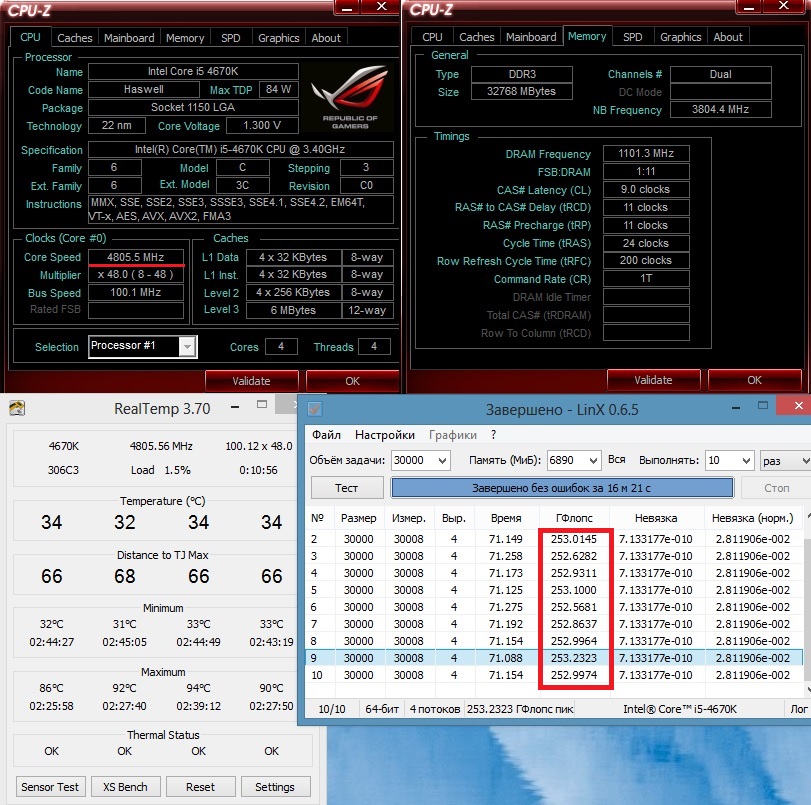Open the Графики menu in LinX
This screenshot has height=805, width=811.
pyautogui.click(x=453, y=435)
